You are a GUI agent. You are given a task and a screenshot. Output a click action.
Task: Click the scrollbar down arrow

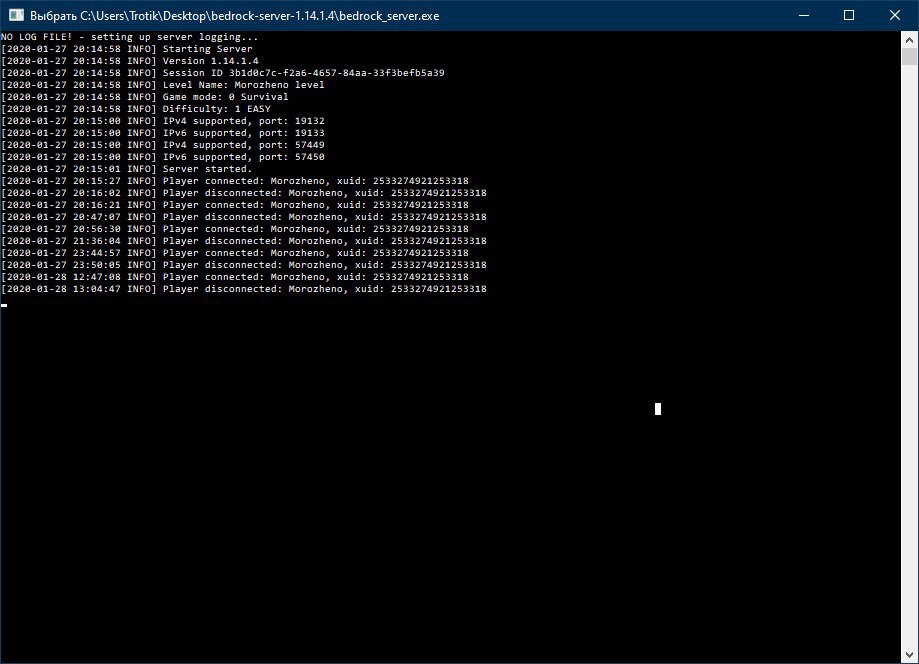[909, 655]
